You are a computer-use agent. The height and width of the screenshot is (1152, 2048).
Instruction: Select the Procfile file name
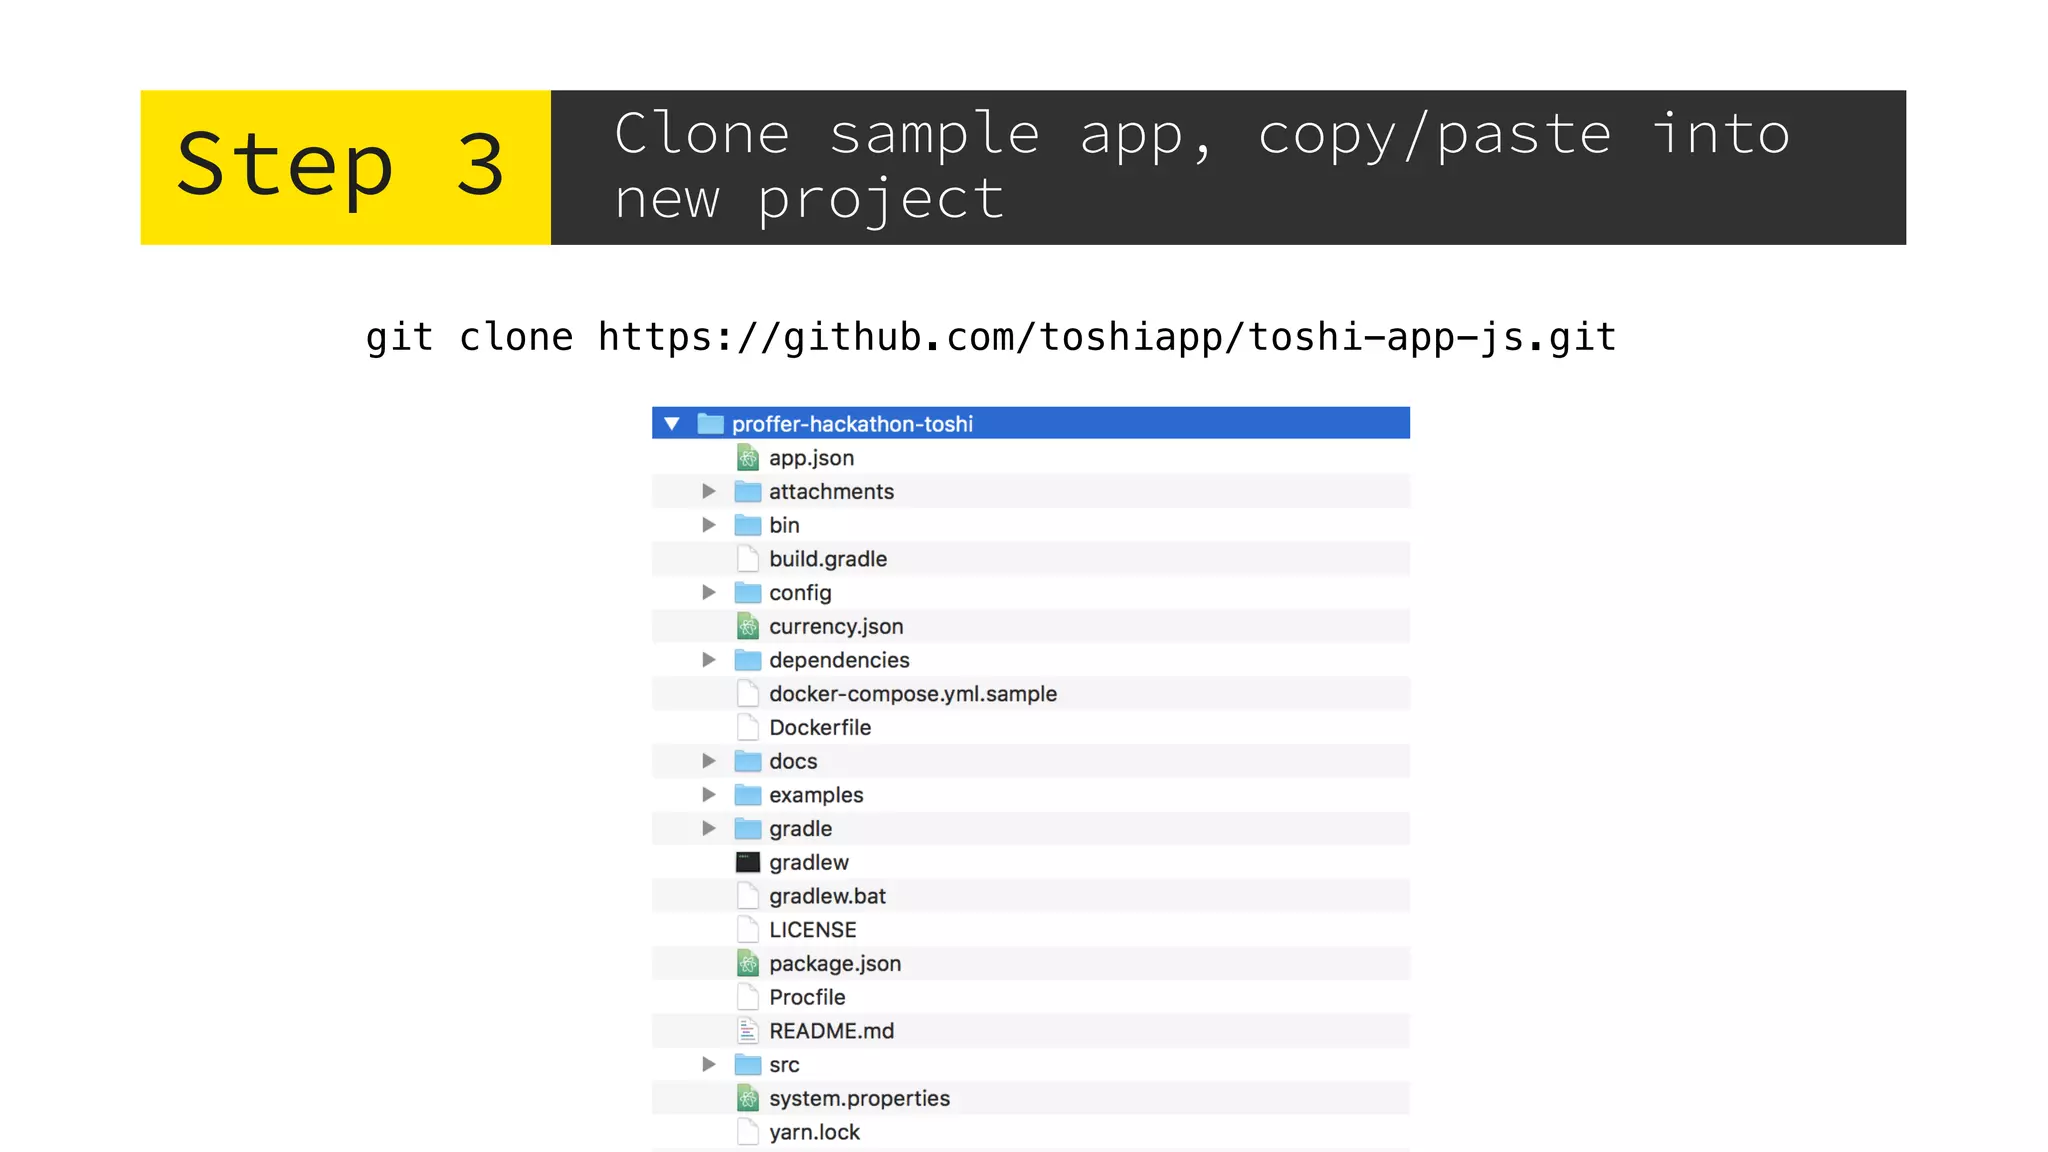point(807,998)
